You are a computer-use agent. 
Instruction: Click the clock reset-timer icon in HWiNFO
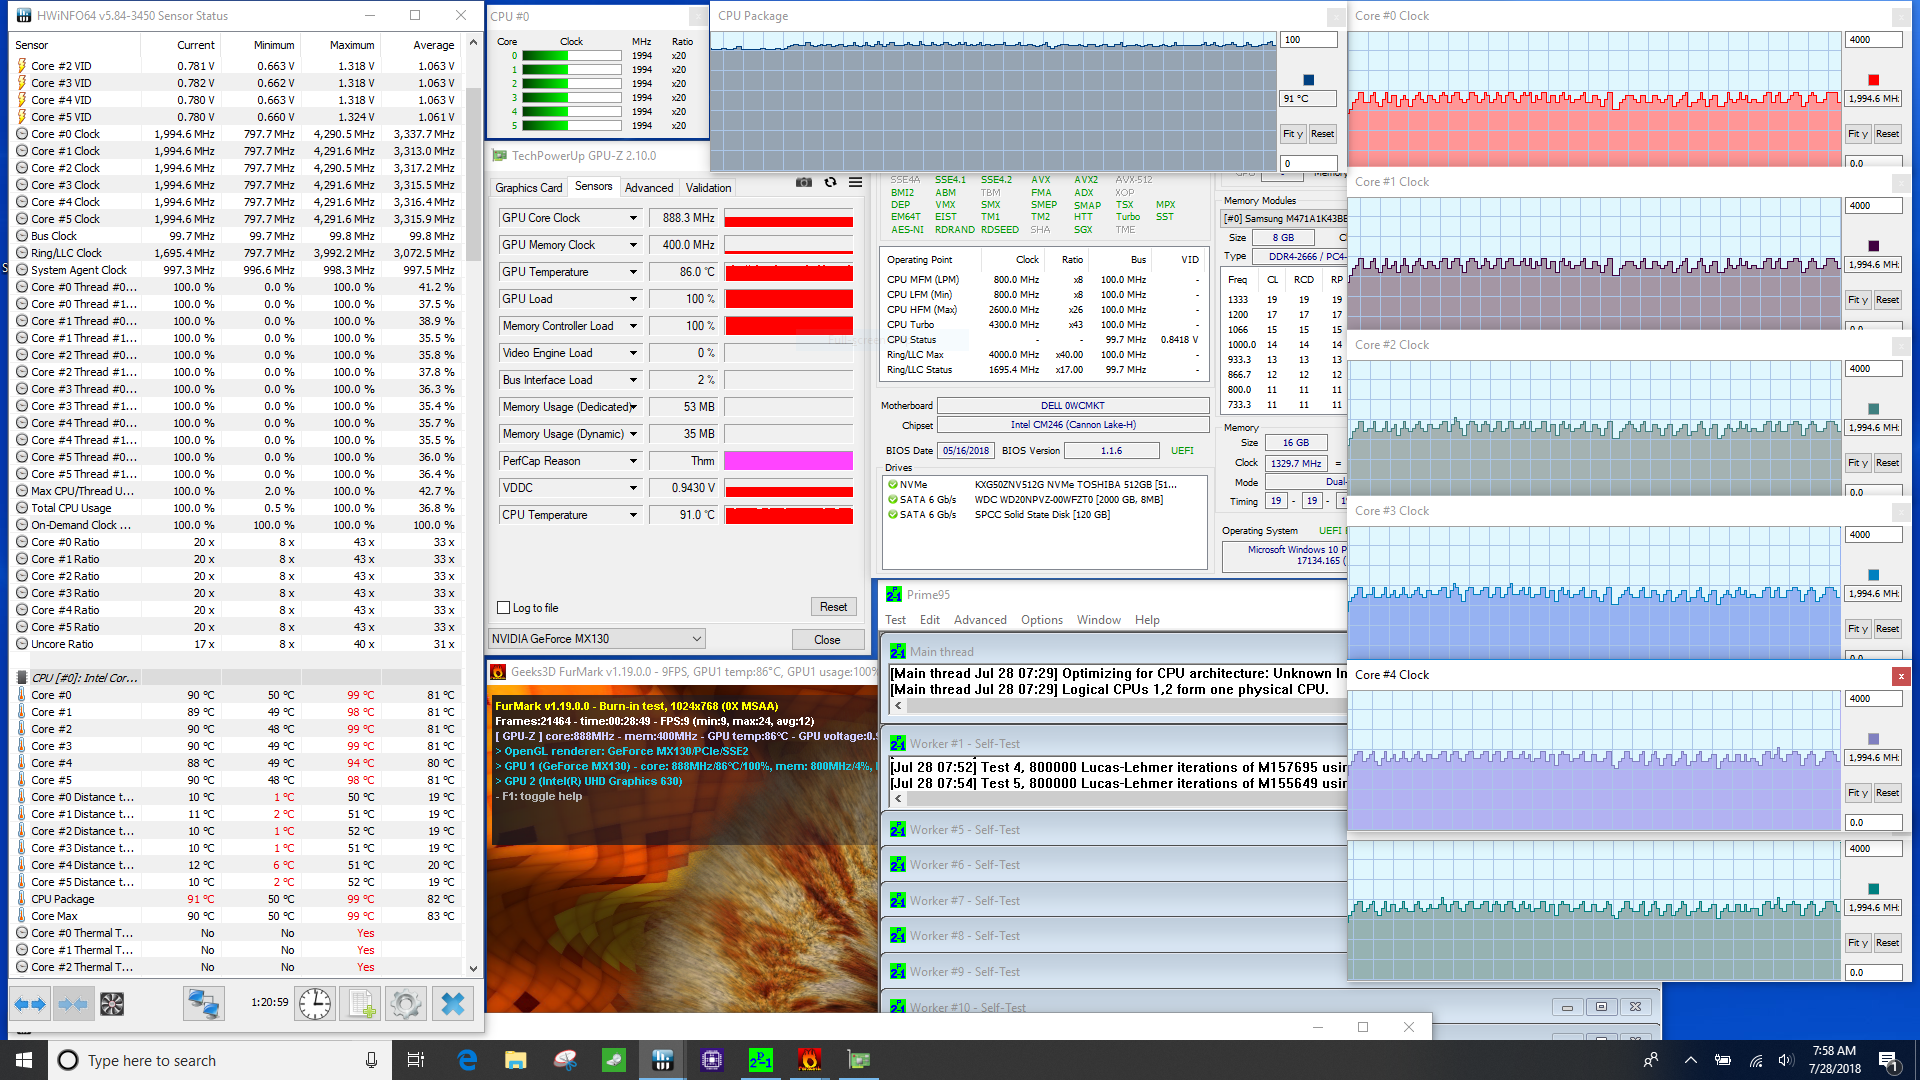tap(315, 1004)
